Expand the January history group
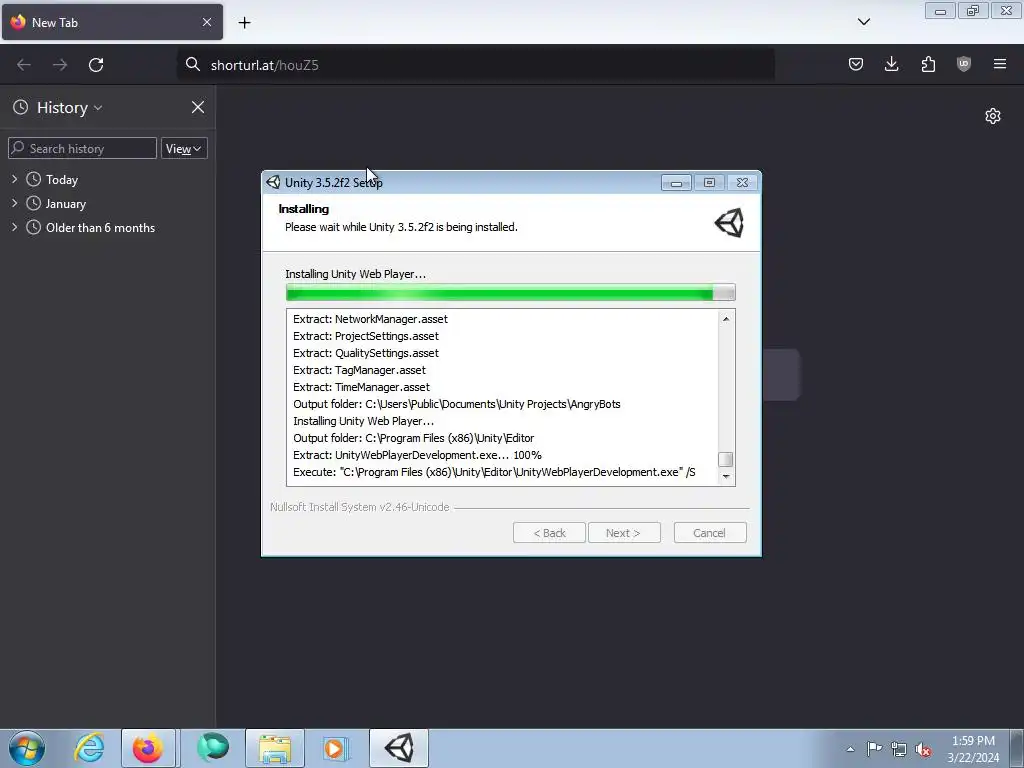Screen dimensions: 1024x768 [x=14, y=203]
